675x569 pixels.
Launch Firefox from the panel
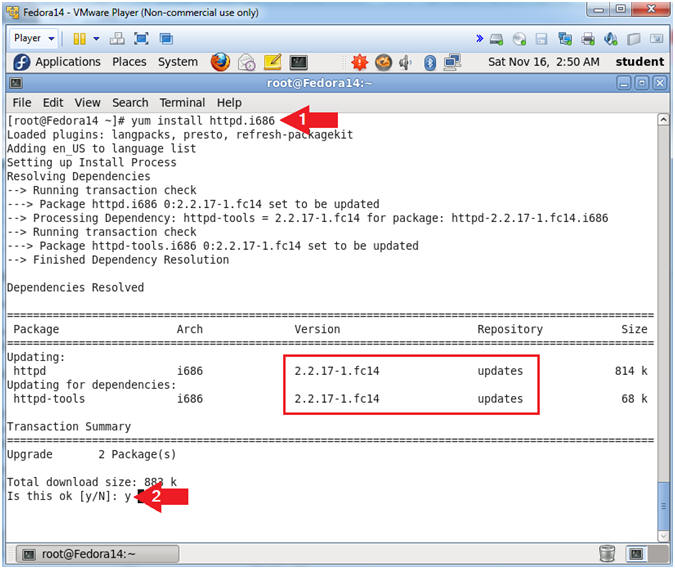(x=220, y=62)
